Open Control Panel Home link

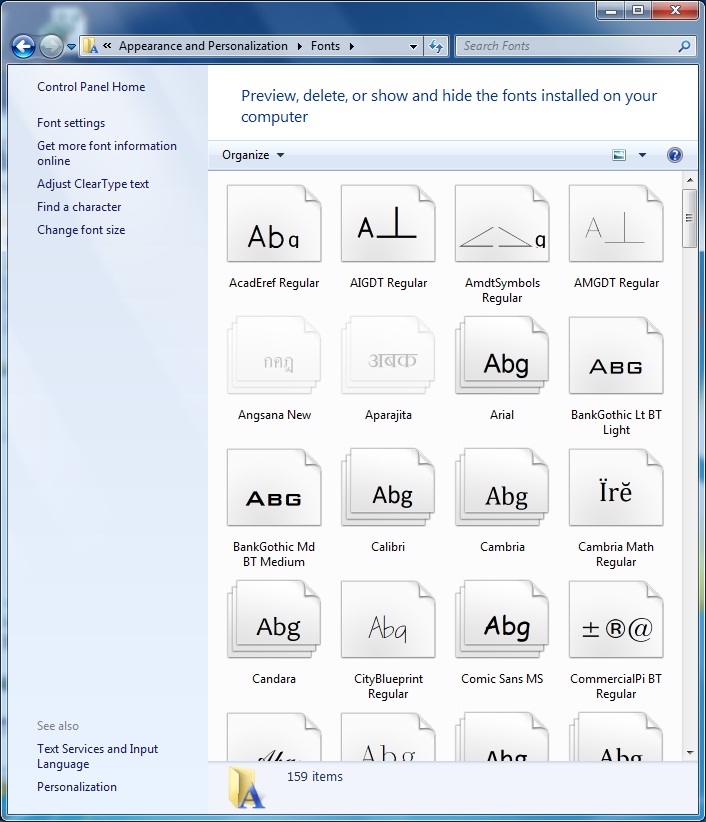pos(91,87)
